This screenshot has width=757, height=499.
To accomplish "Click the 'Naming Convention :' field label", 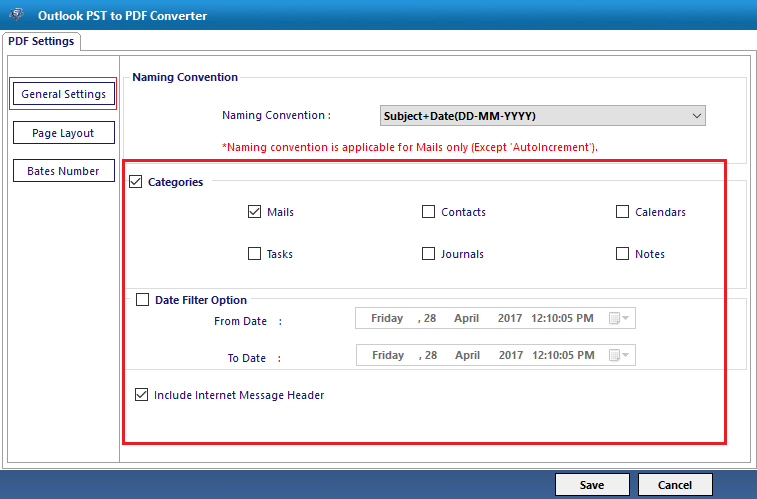I will click(x=276, y=115).
